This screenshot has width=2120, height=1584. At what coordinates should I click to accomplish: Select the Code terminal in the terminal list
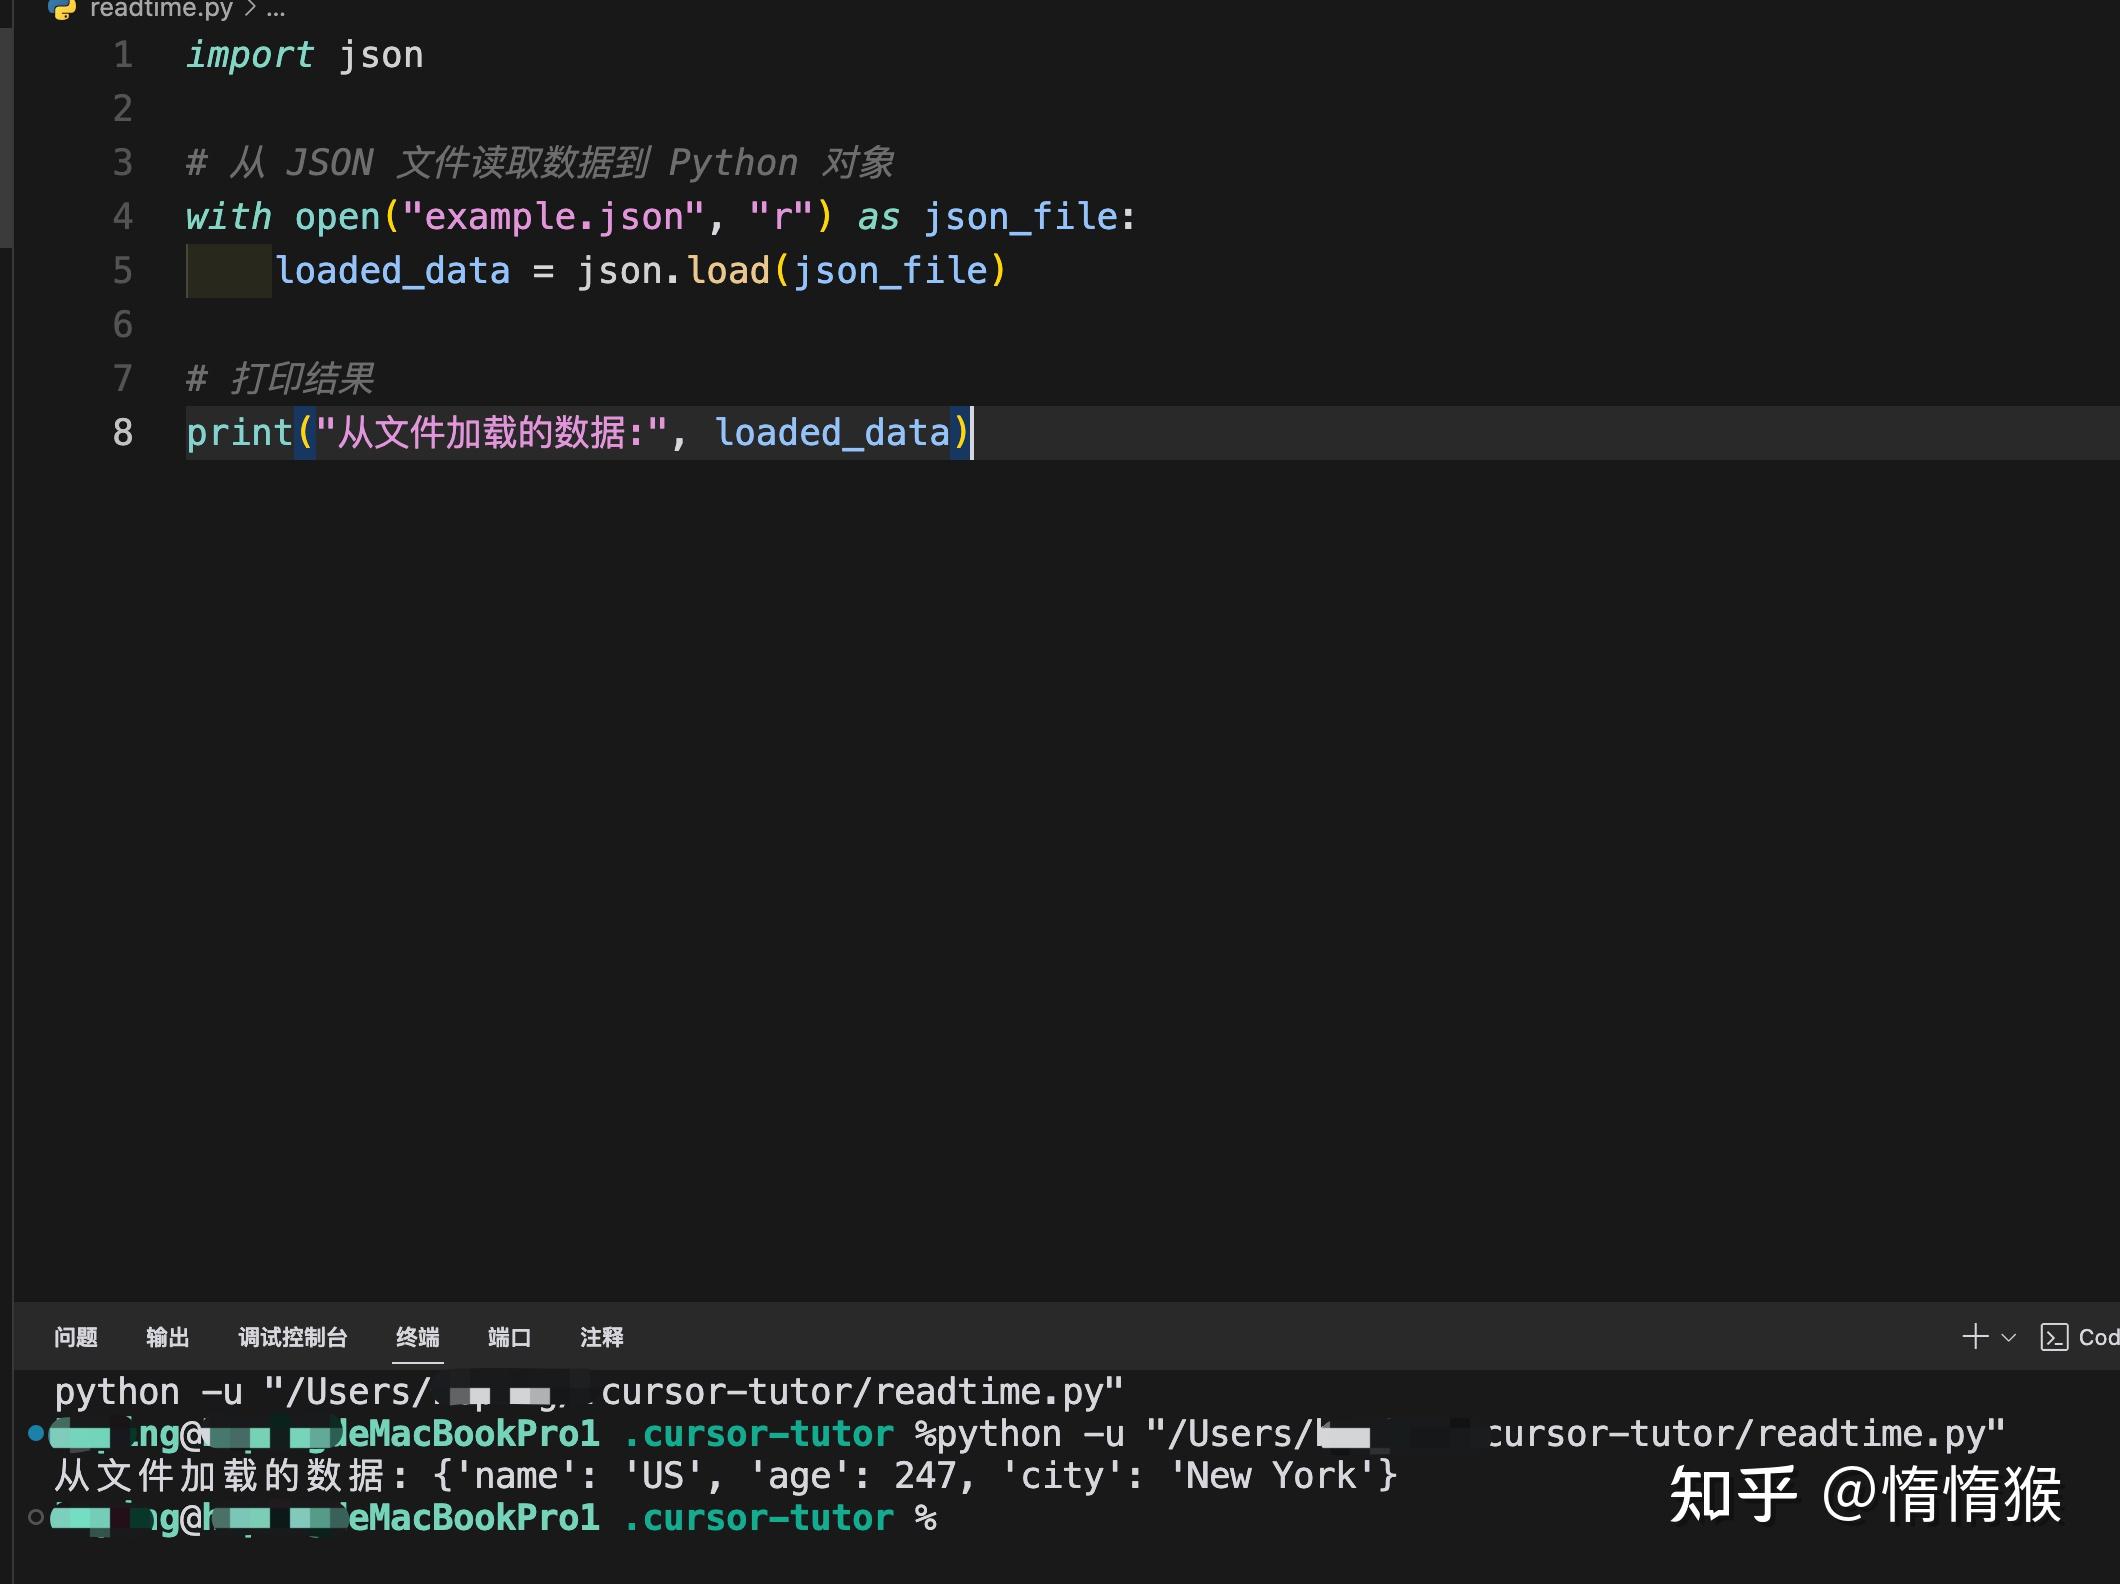[x=2097, y=1337]
